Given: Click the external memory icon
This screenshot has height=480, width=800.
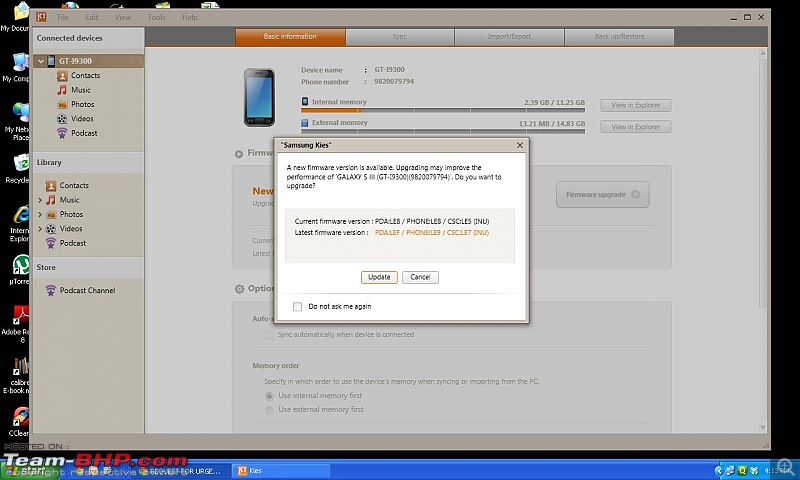Looking at the screenshot, I should [x=305, y=122].
